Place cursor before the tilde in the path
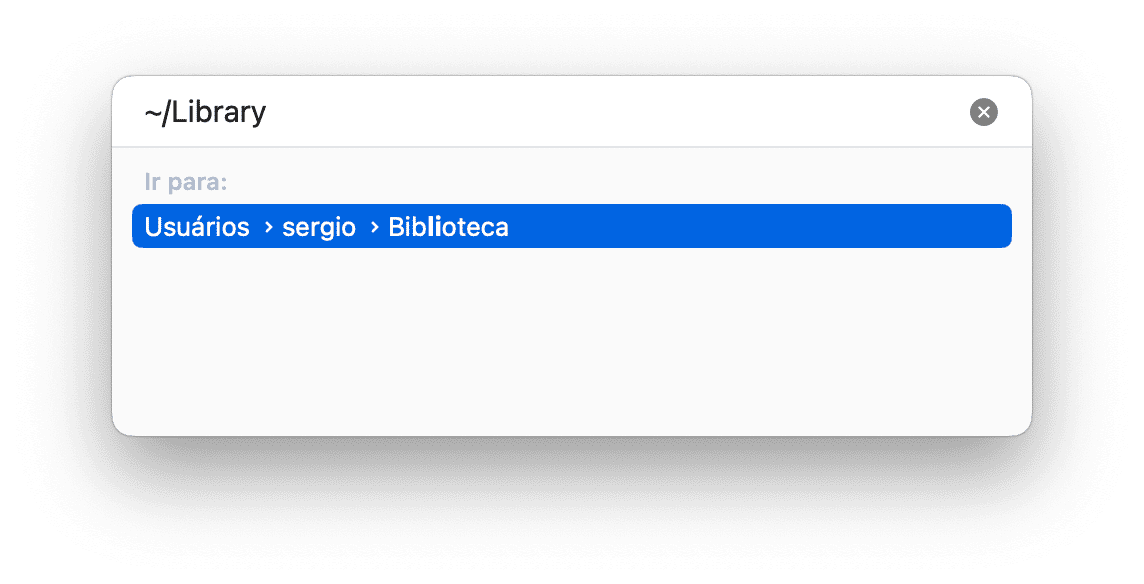 coord(144,112)
